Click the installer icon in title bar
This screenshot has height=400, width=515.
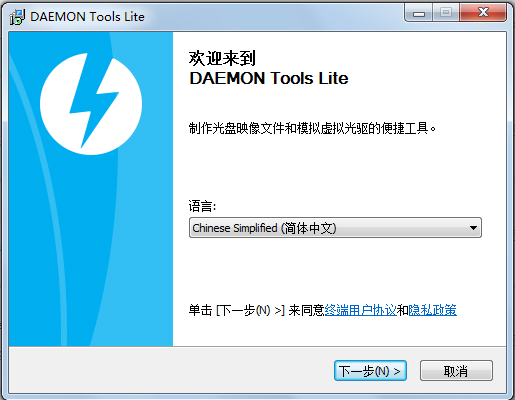[17, 17]
